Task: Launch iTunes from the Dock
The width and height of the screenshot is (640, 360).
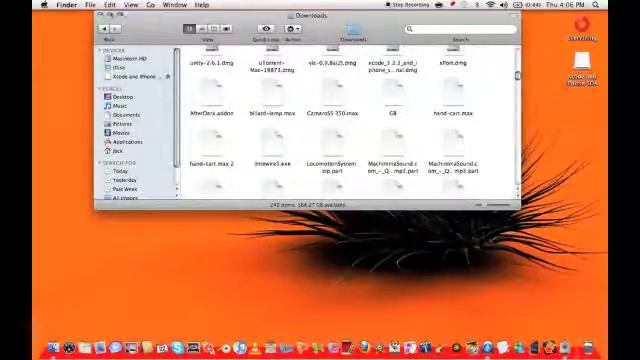Action: point(240,348)
